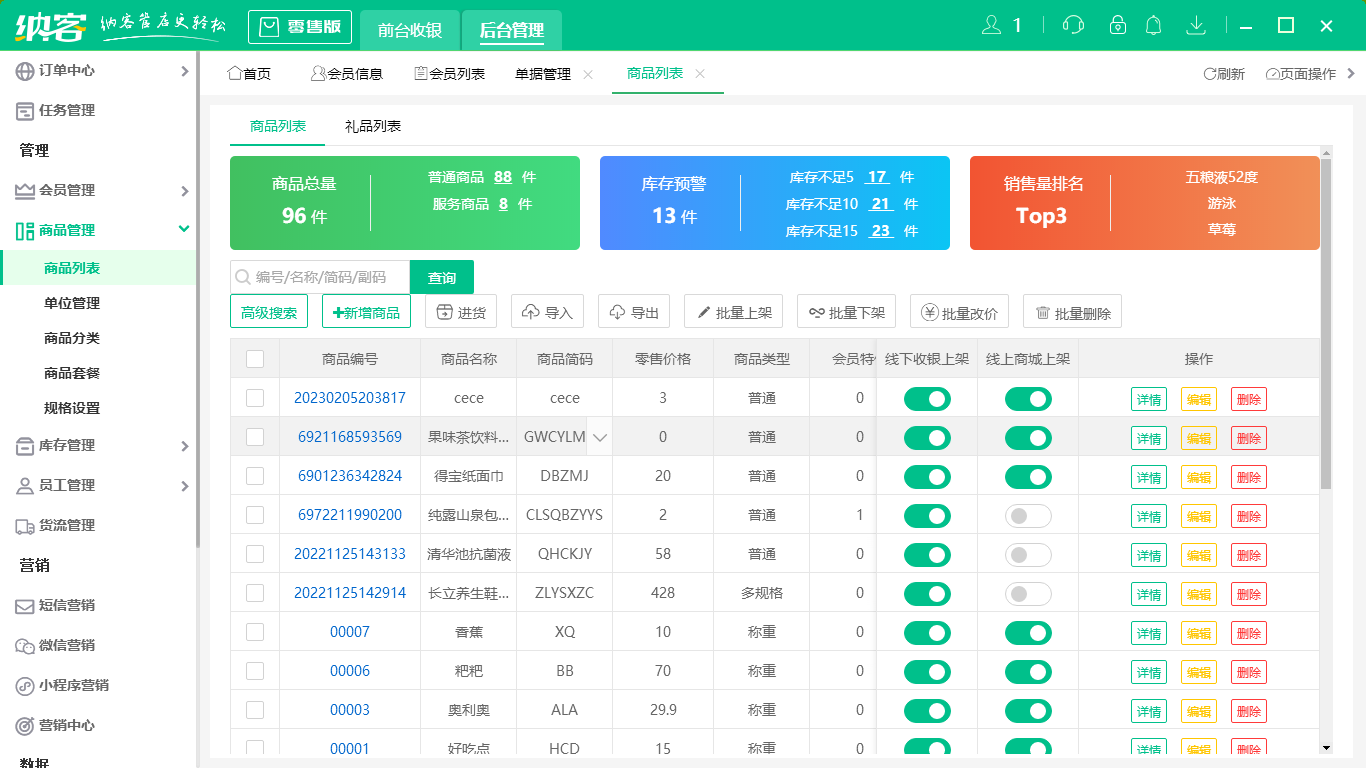This screenshot has width=1366, height=768.
Task: Click the download icon in the top bar
Action: 1196,25
